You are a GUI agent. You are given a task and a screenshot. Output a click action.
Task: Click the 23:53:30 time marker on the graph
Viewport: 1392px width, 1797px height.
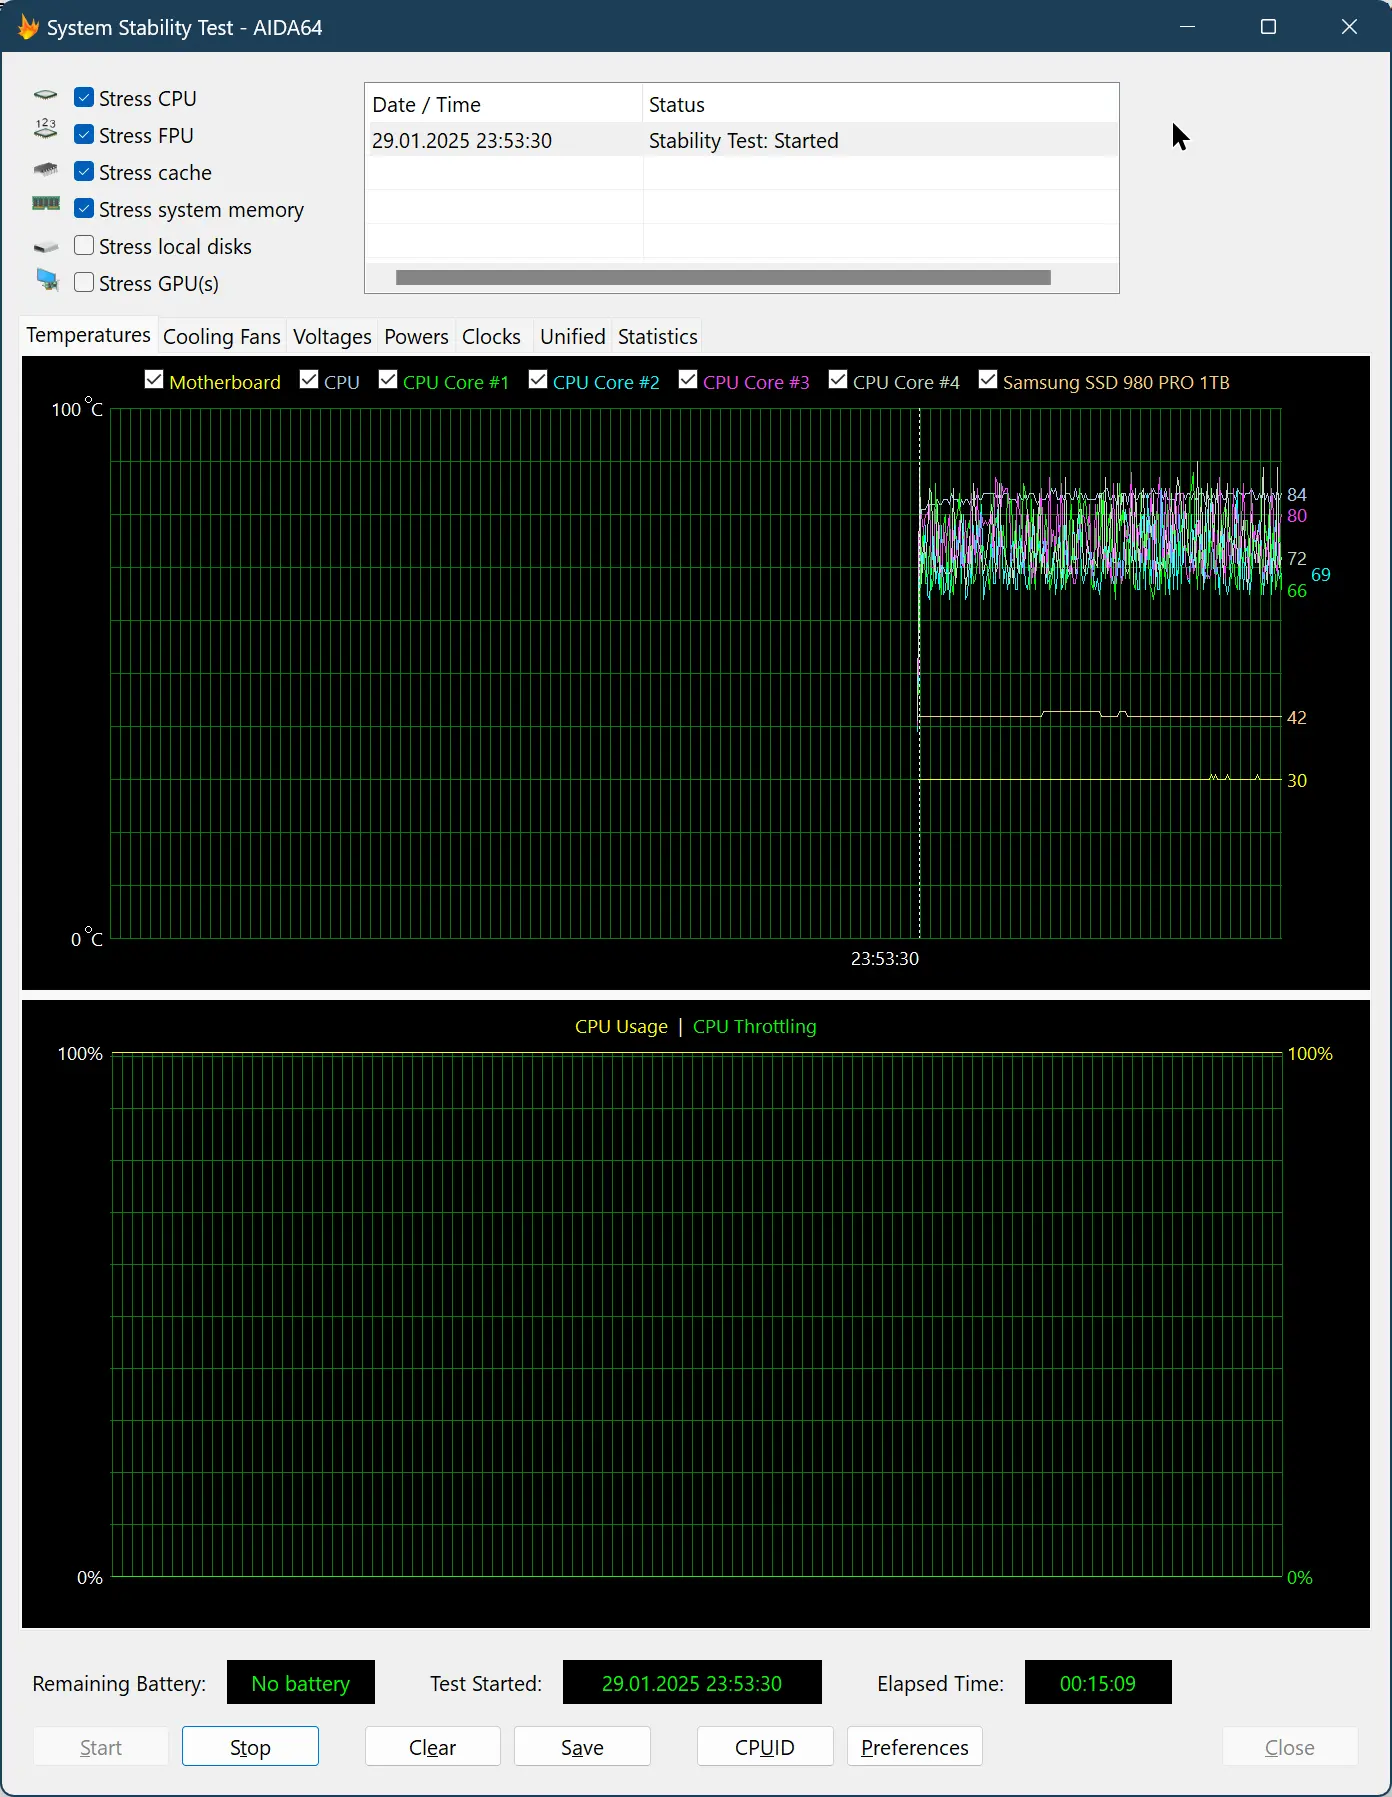coord(885,958)
